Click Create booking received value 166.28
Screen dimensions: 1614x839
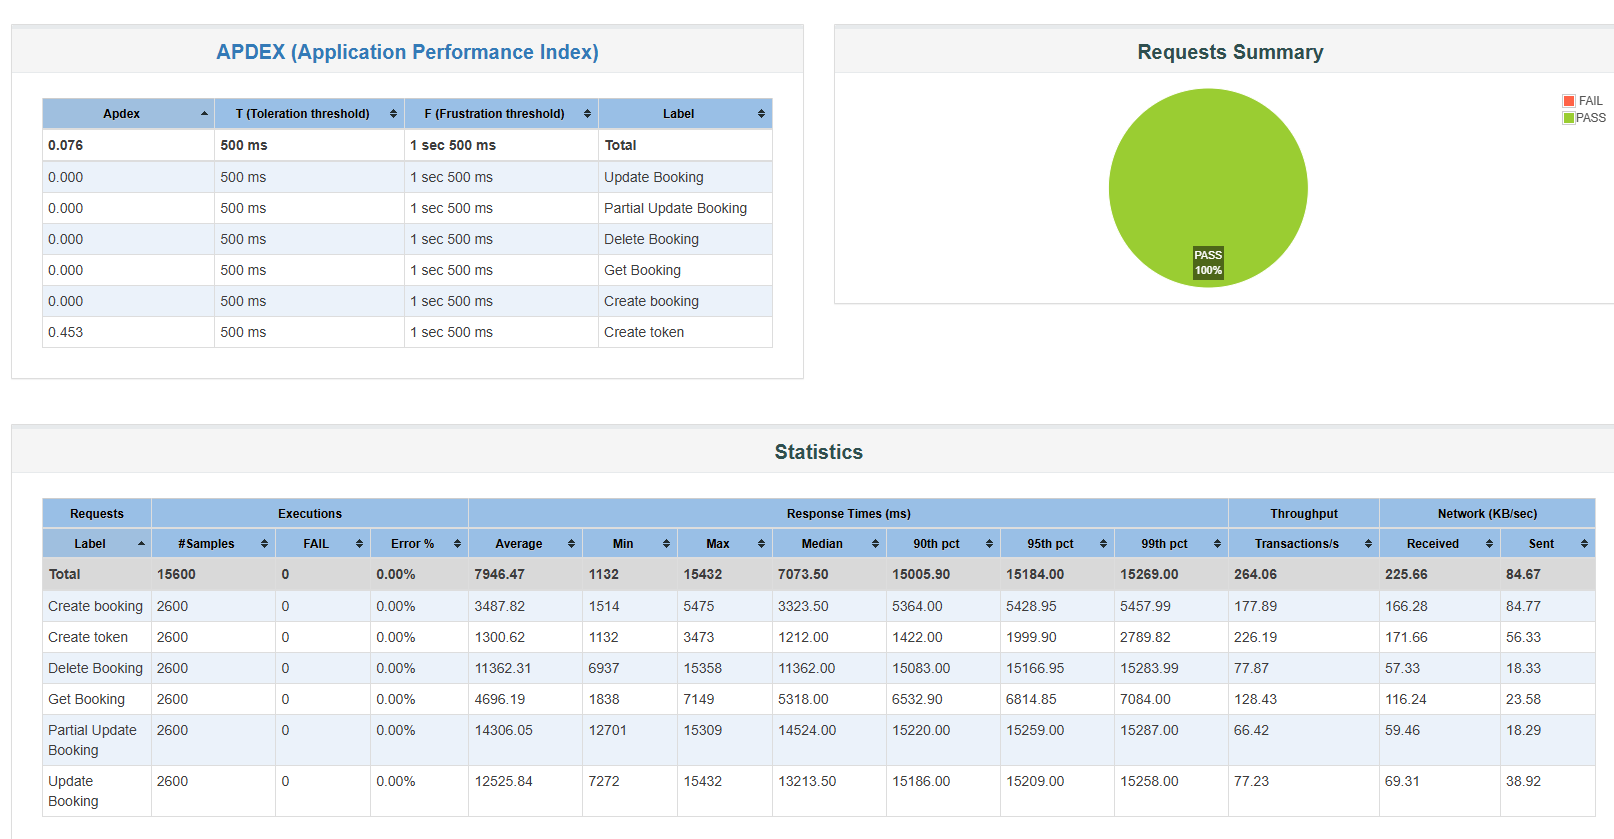1406,606
